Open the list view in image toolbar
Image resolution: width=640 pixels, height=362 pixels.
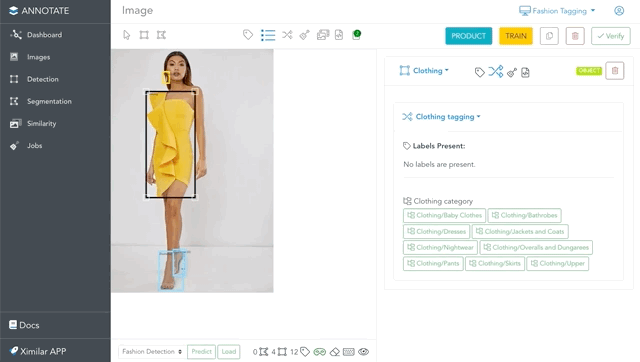pos(268,35)
